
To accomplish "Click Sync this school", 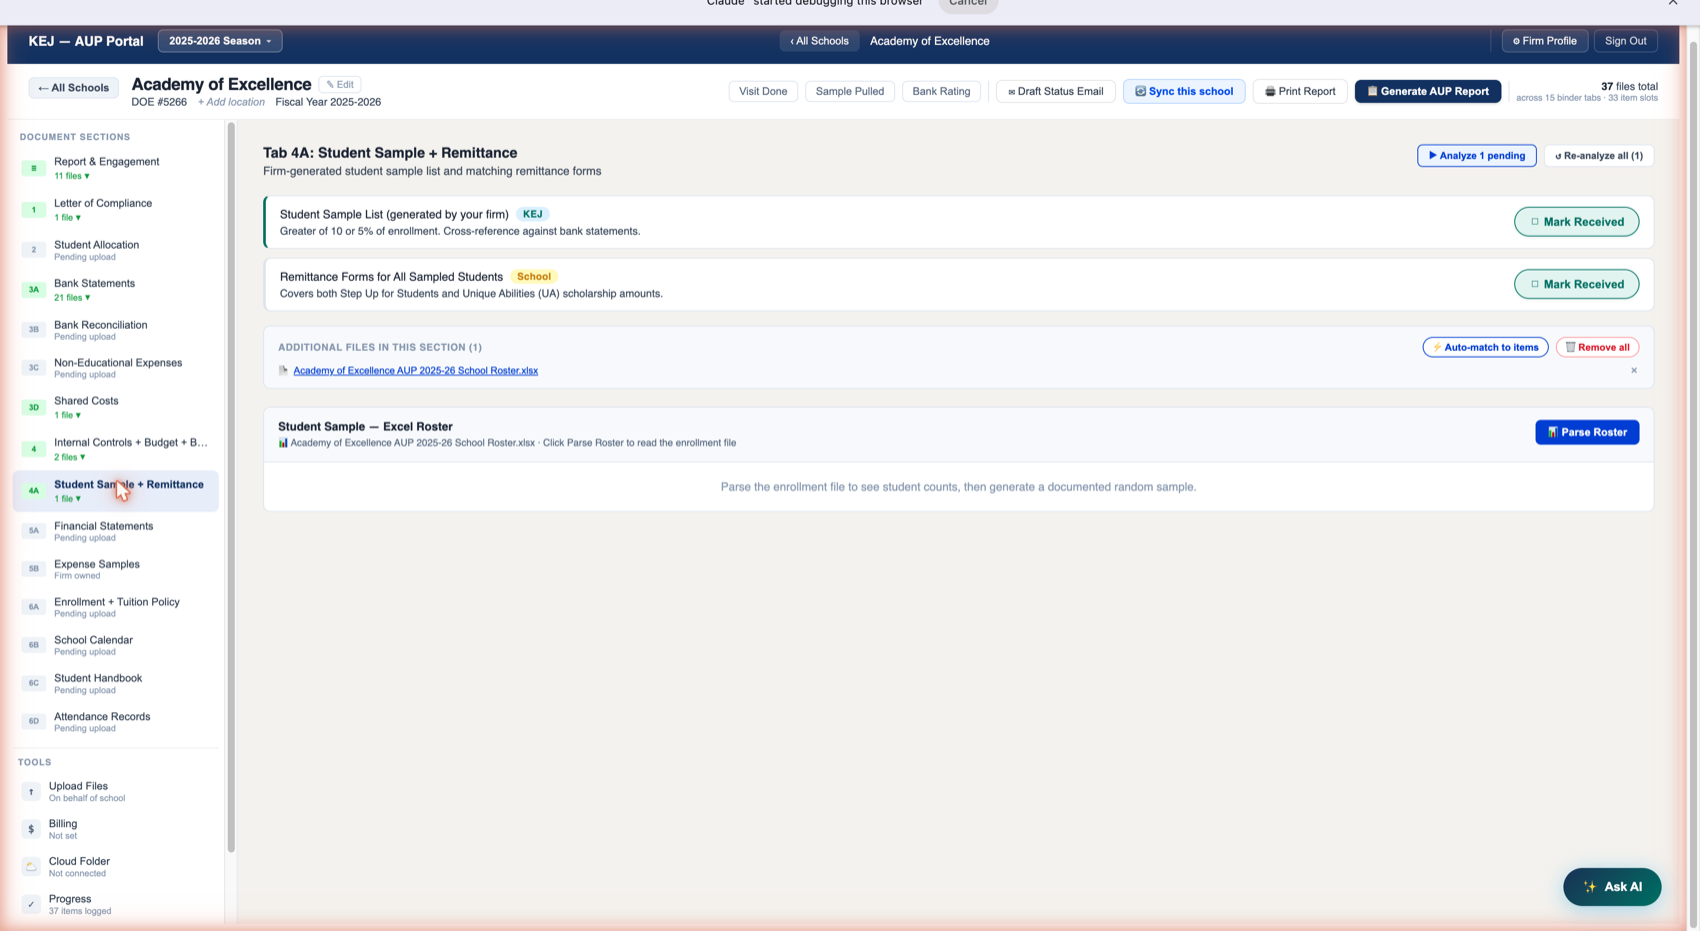I will (x=1184, y=91).
